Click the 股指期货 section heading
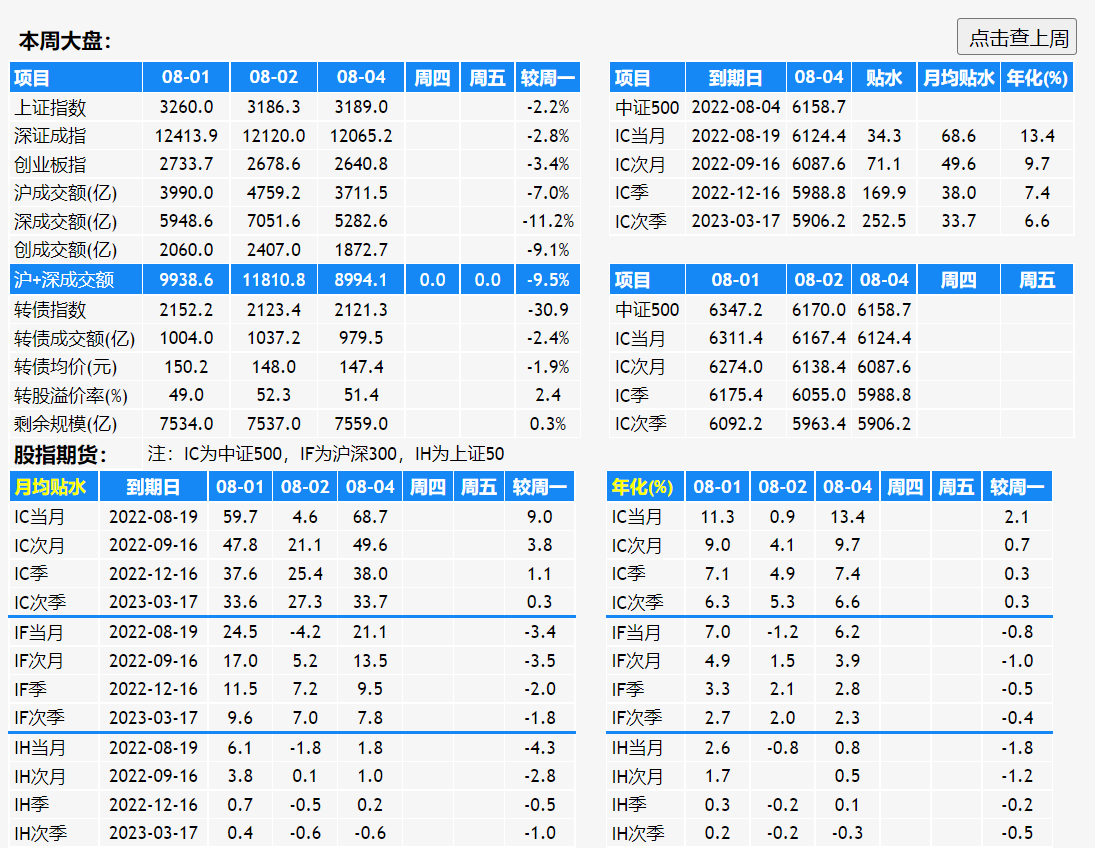The height and width of the screenshot is (848, 1095). pyautogui.click(x=60, y=455)
